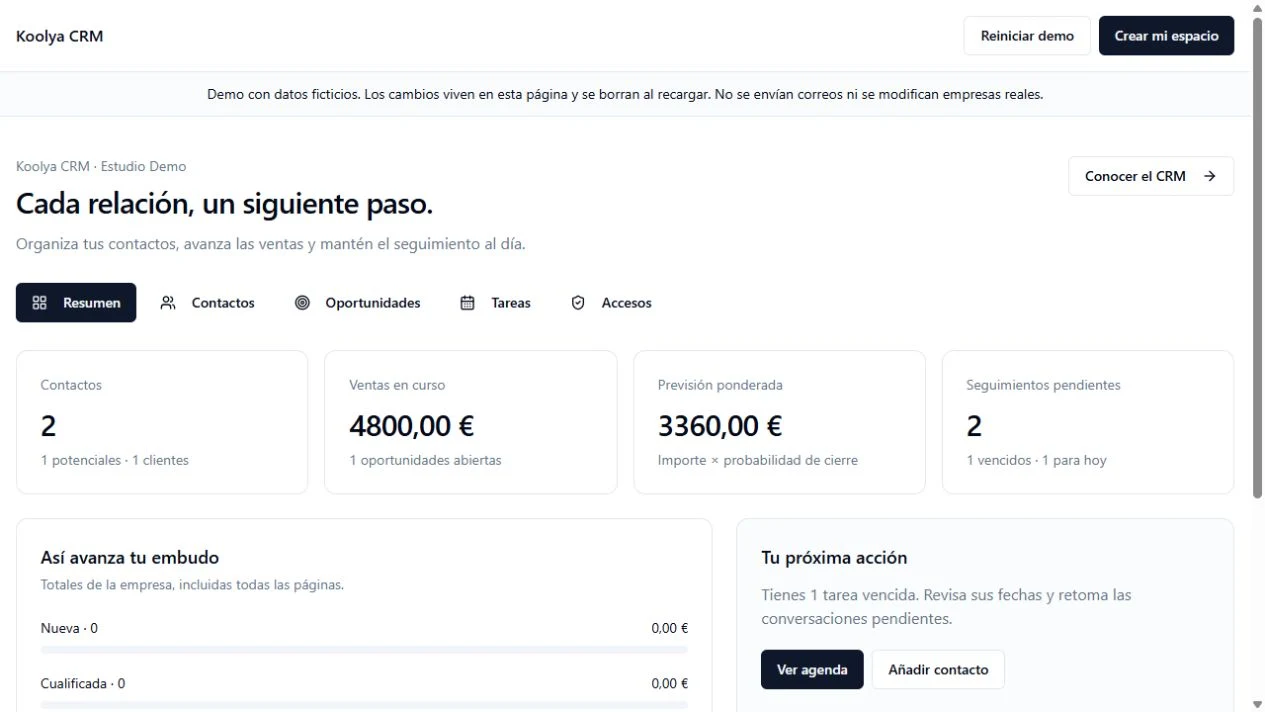
Task: Click 'Totales de la empresa' subtitle text
Action: (x=192, y=585)
